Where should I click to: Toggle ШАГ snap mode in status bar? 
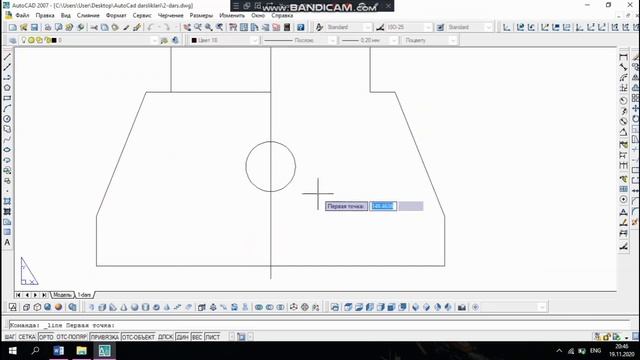(9, 337)
